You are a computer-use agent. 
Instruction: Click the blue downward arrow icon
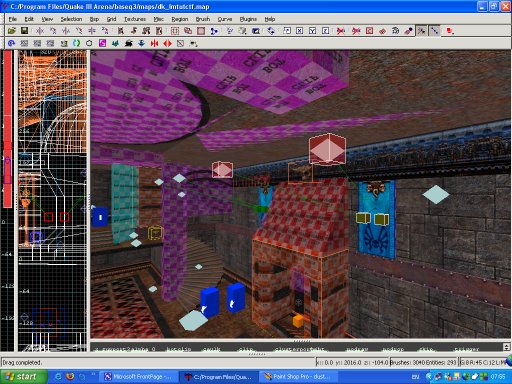pos(142,43)
